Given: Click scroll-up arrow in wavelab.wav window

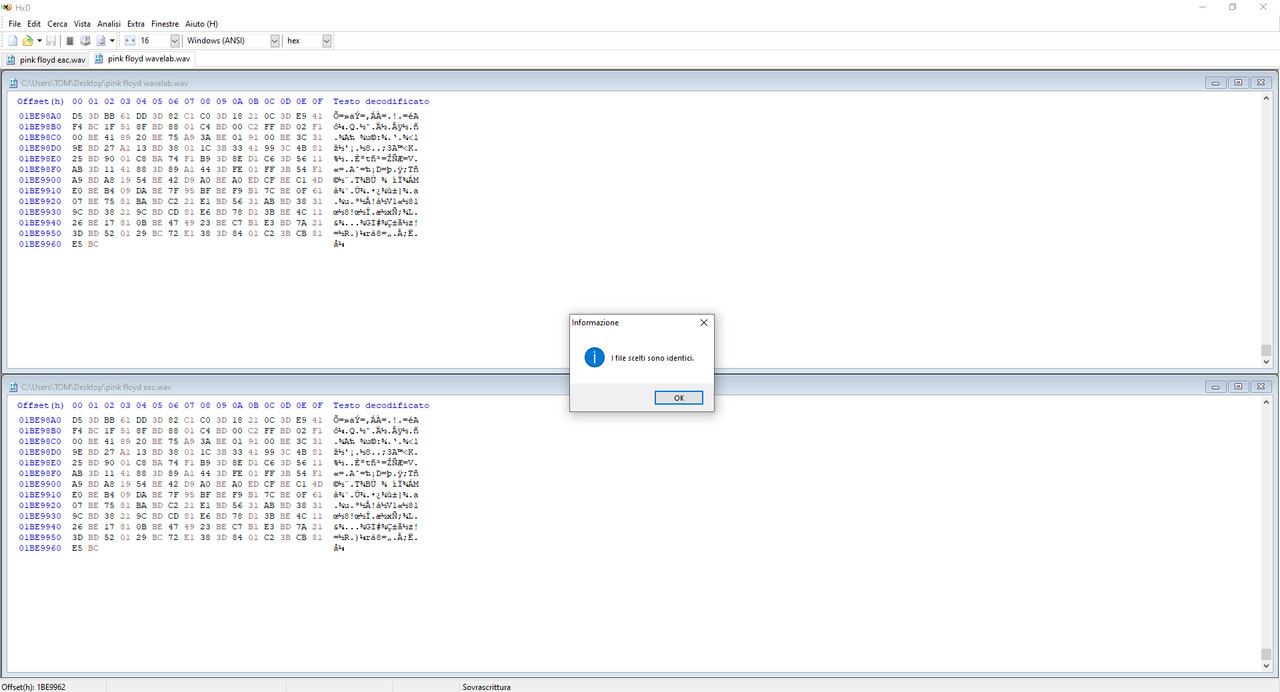Looking at the screenshot, I should [1266, 99].
